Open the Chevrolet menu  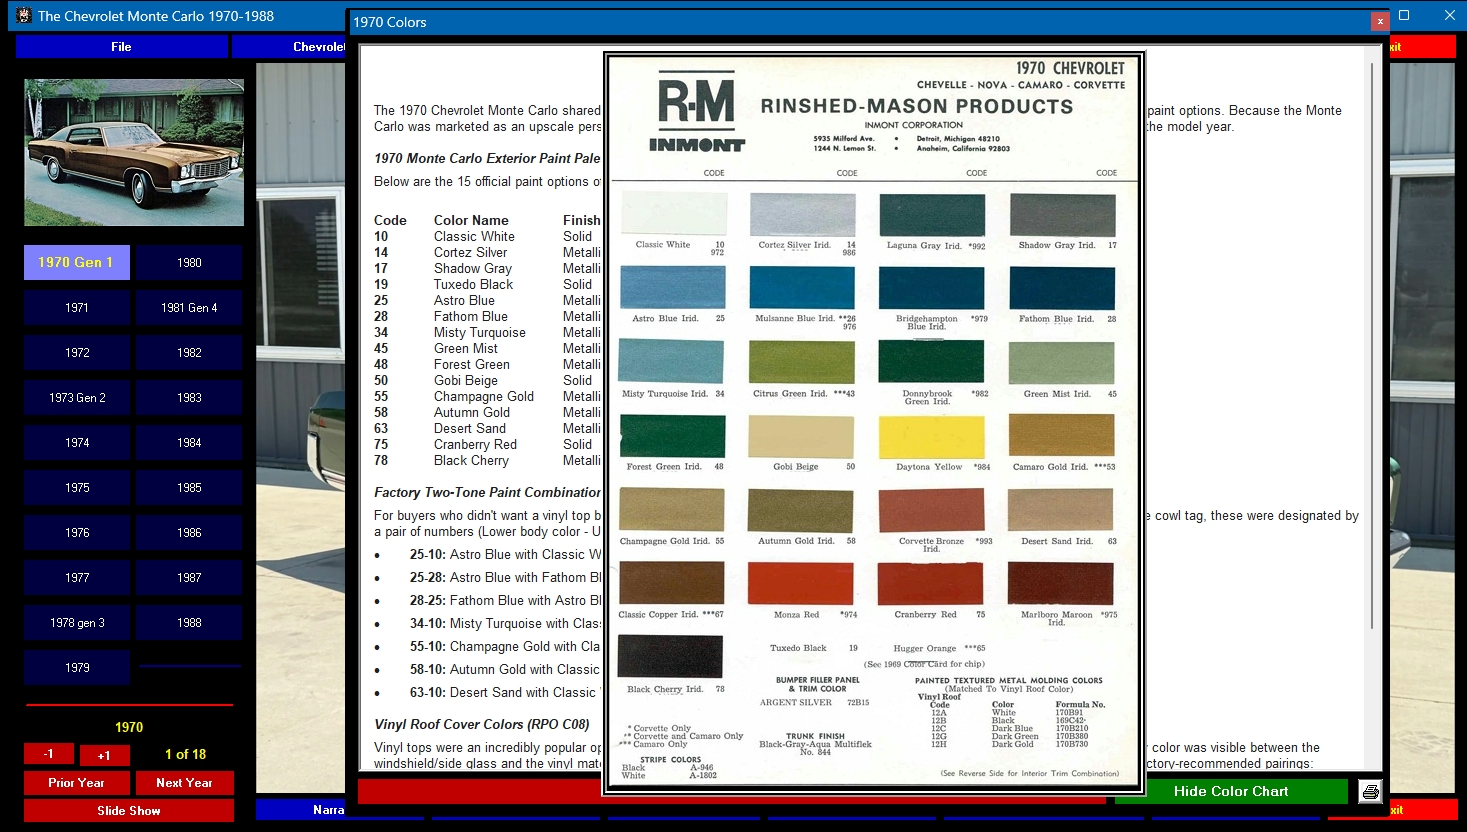[288, 47]
